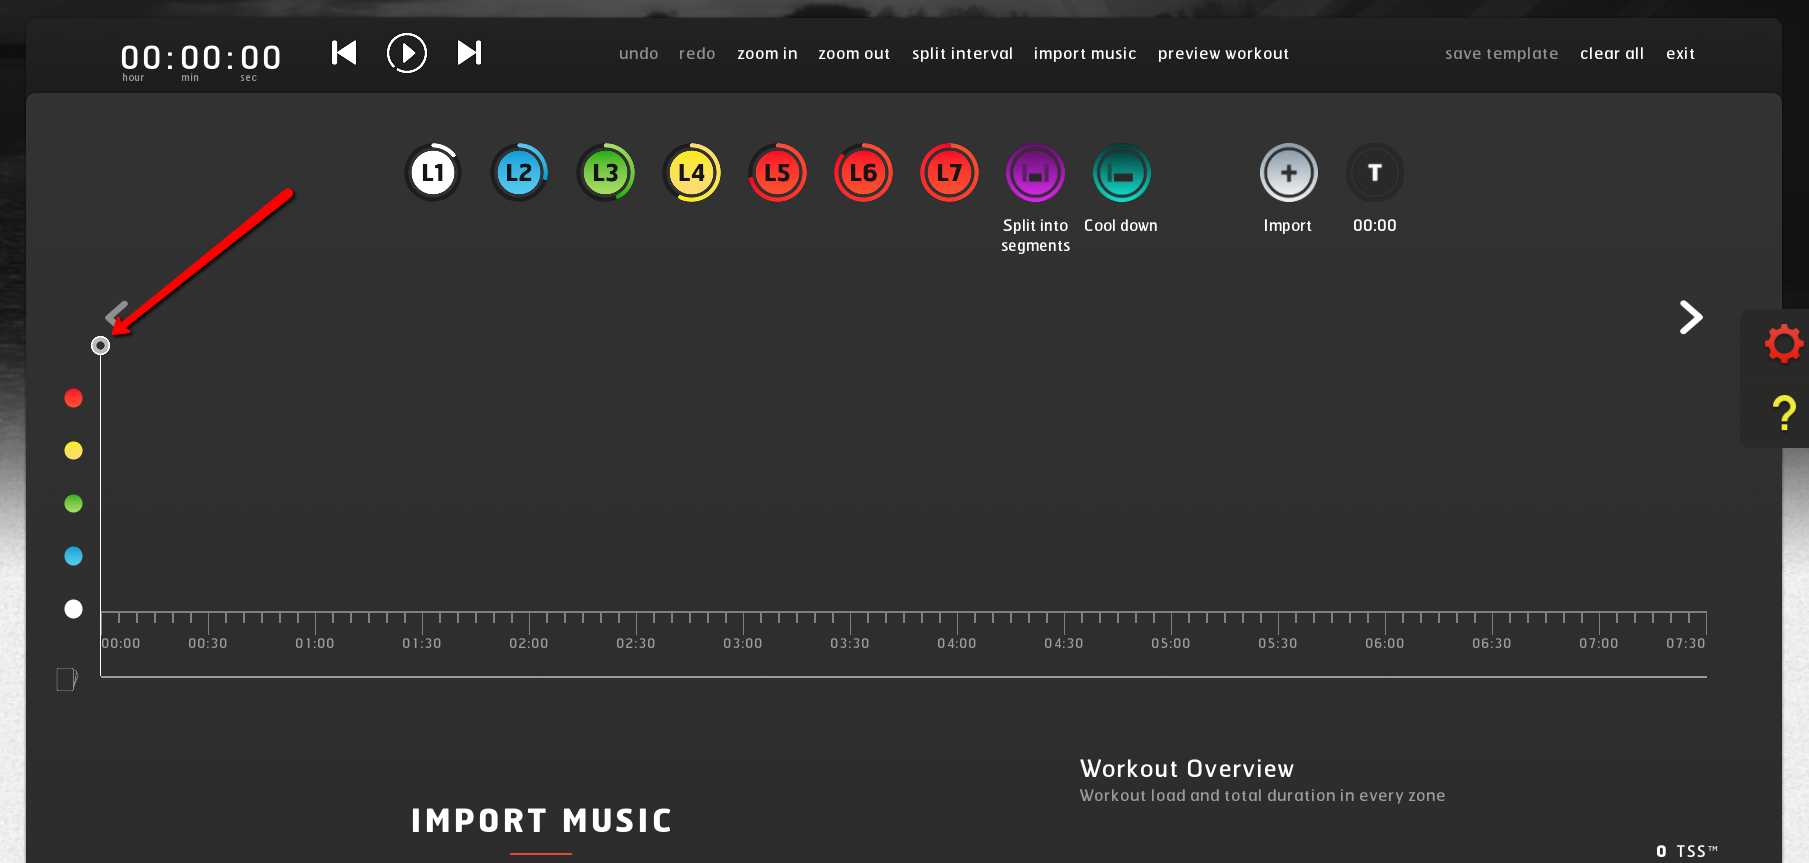Select the red L7 zone icon
The image size is (1809, 863).
949,173
